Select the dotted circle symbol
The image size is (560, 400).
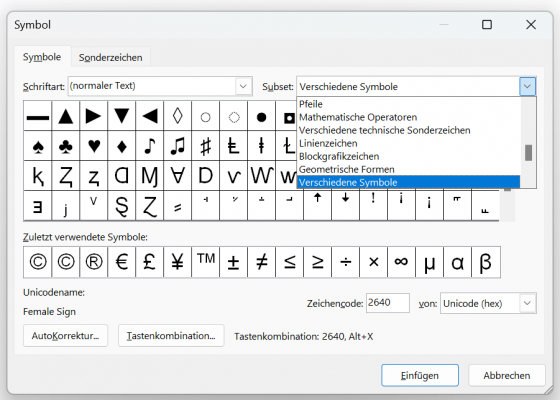pos(234,116)
